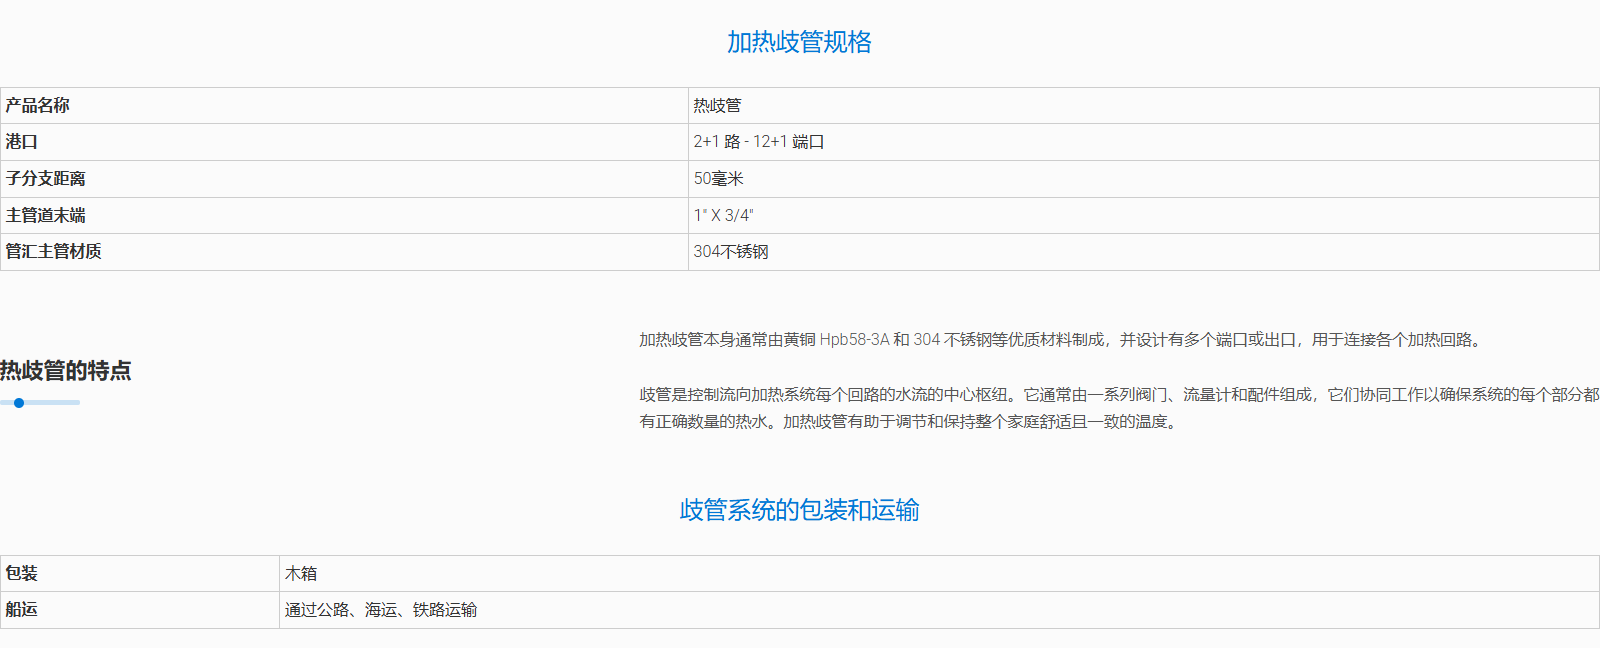Click the paragraph starting with 歧管是控制流向
This screenshot has height=648, width=1600.
coord(1118,408)
